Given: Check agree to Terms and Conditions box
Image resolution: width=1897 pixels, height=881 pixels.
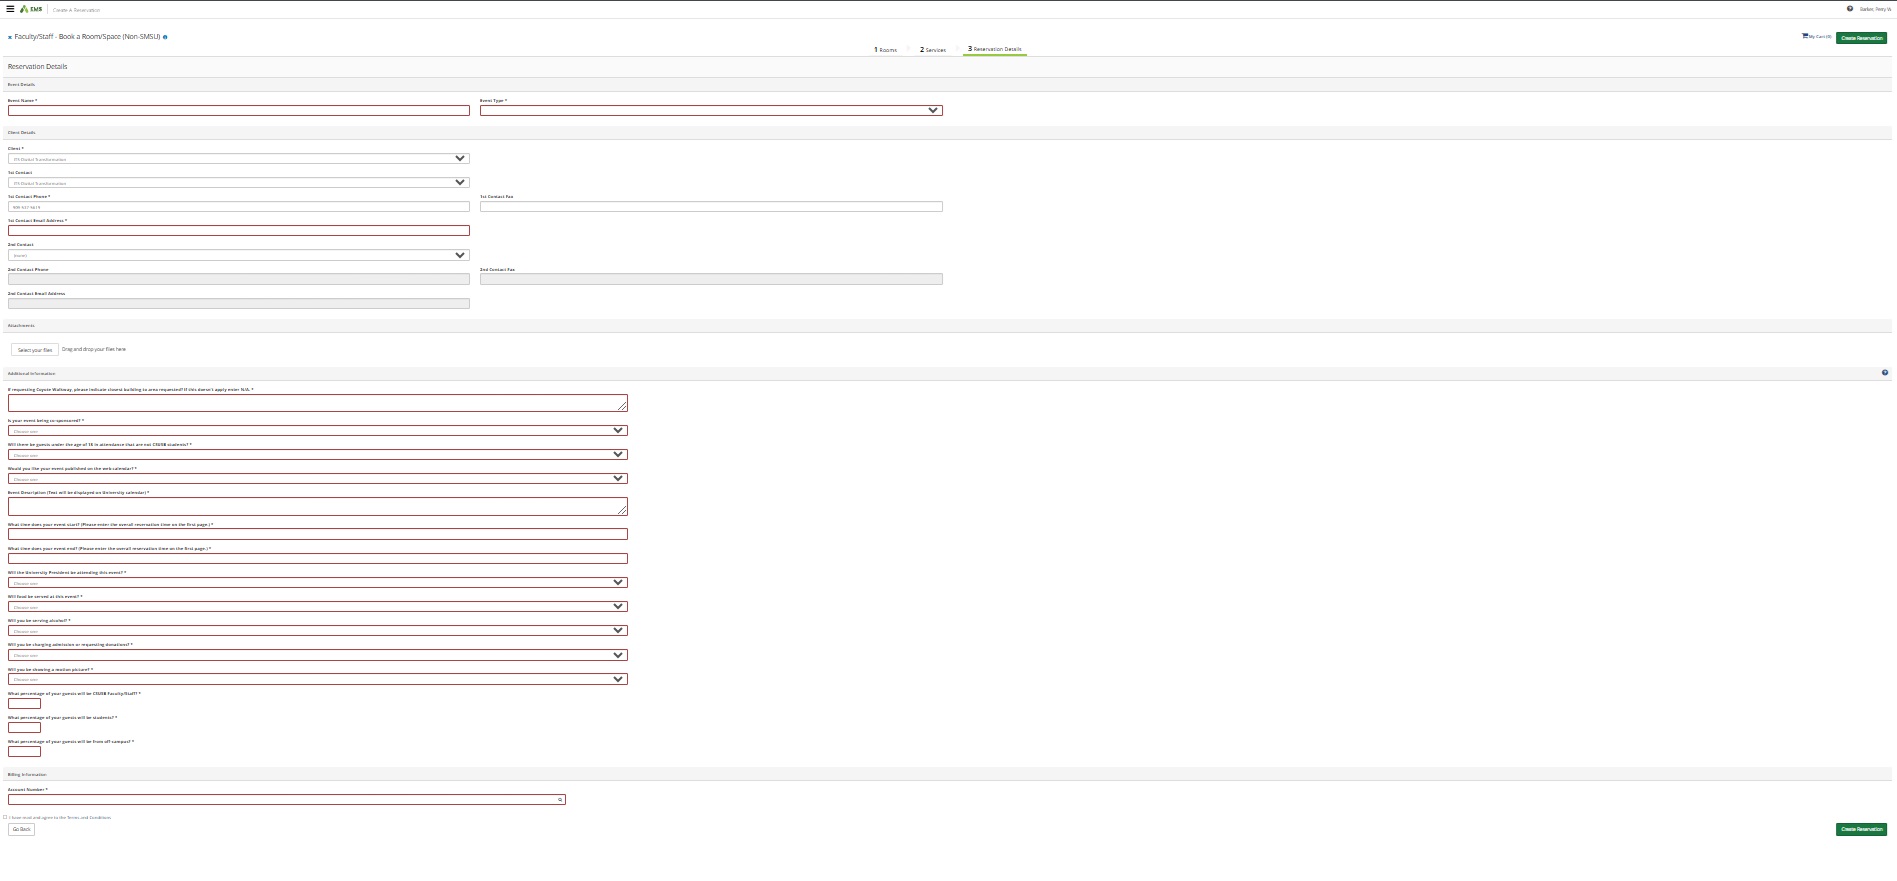Looking at the screenshot, I should (5, 817).
